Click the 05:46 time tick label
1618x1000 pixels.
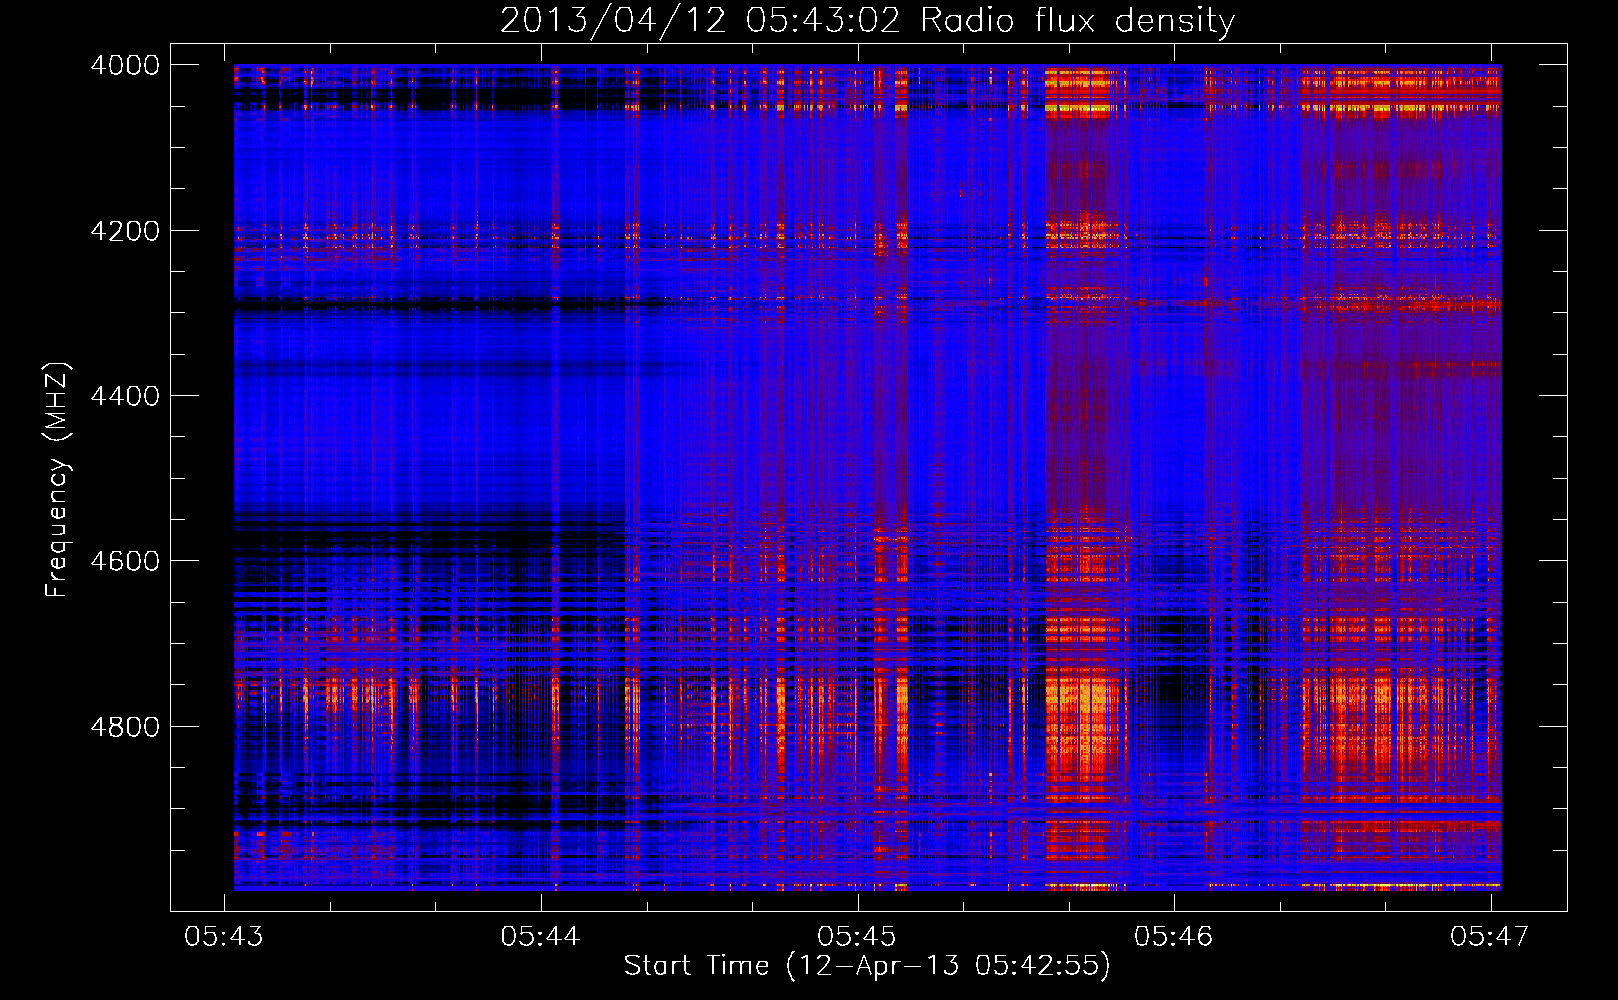click(1174, 936)
